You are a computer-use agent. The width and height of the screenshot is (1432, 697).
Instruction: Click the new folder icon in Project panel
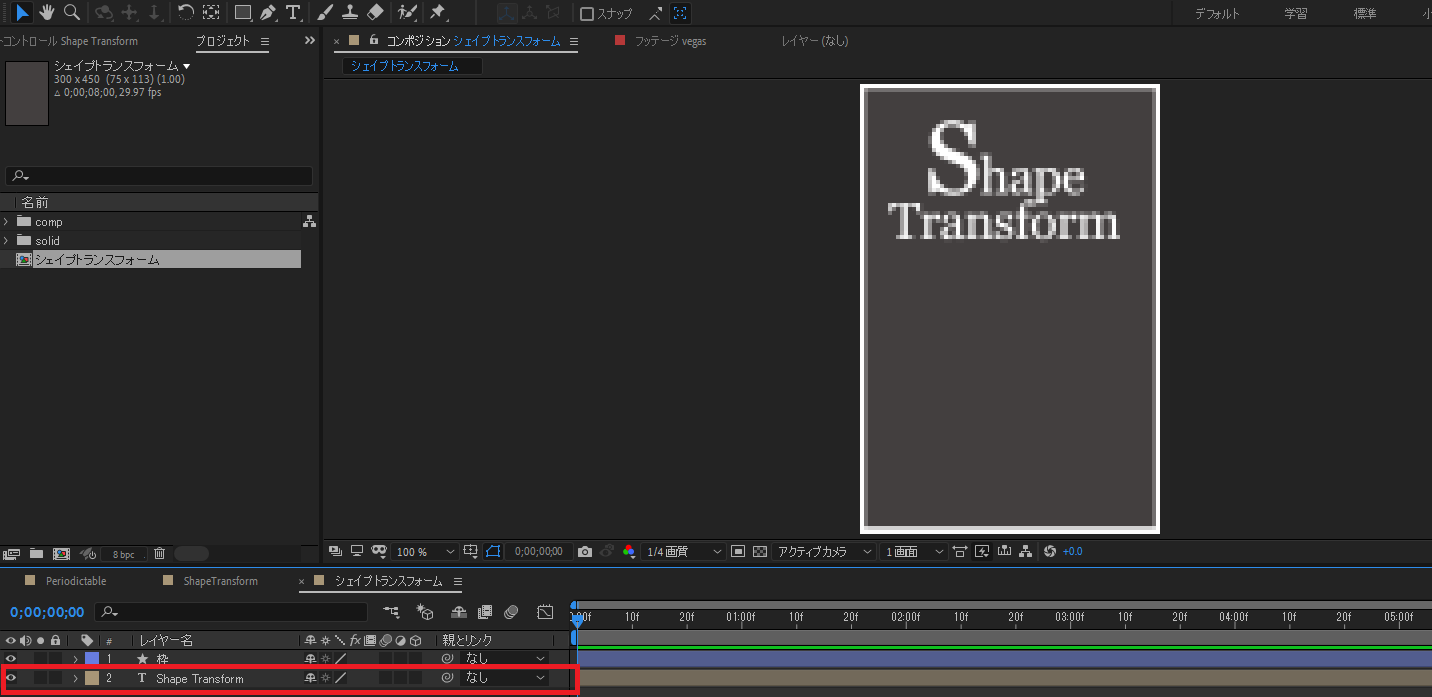36,553
